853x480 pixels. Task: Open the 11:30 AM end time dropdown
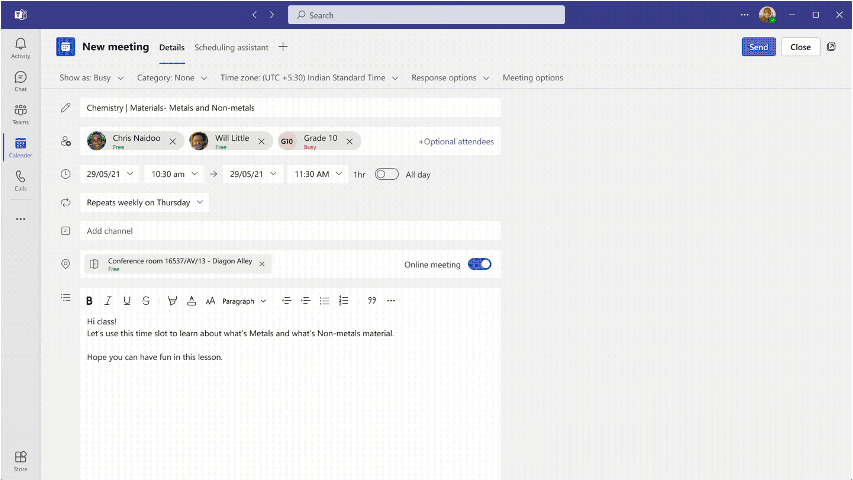[318, 174]
